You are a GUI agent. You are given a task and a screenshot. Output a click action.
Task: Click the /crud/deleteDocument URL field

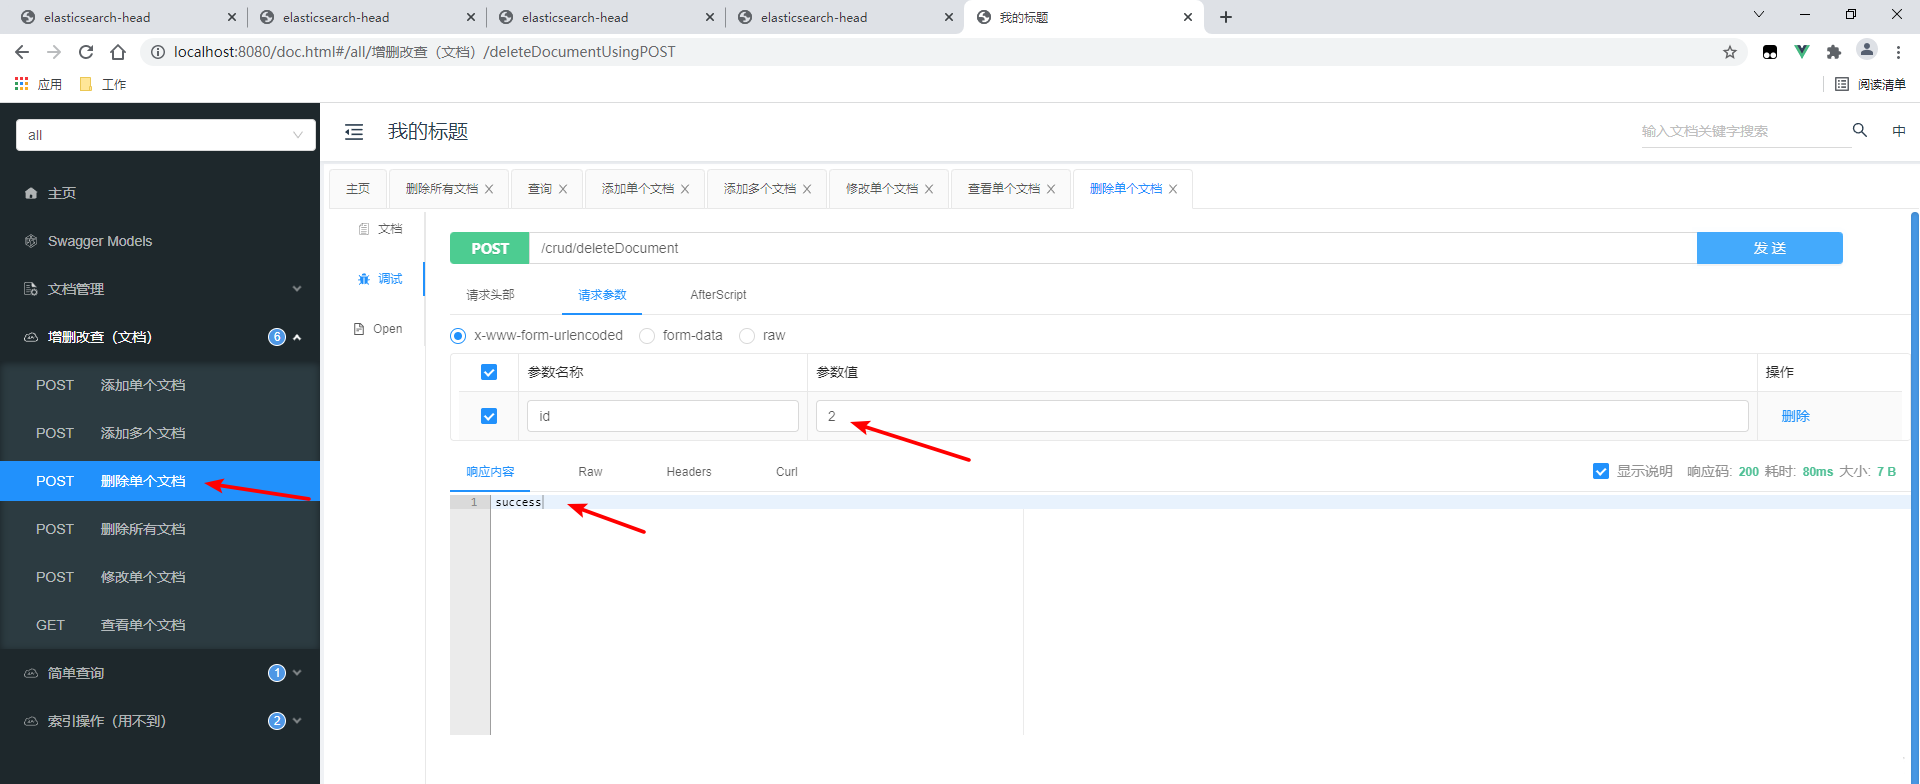1113,248
